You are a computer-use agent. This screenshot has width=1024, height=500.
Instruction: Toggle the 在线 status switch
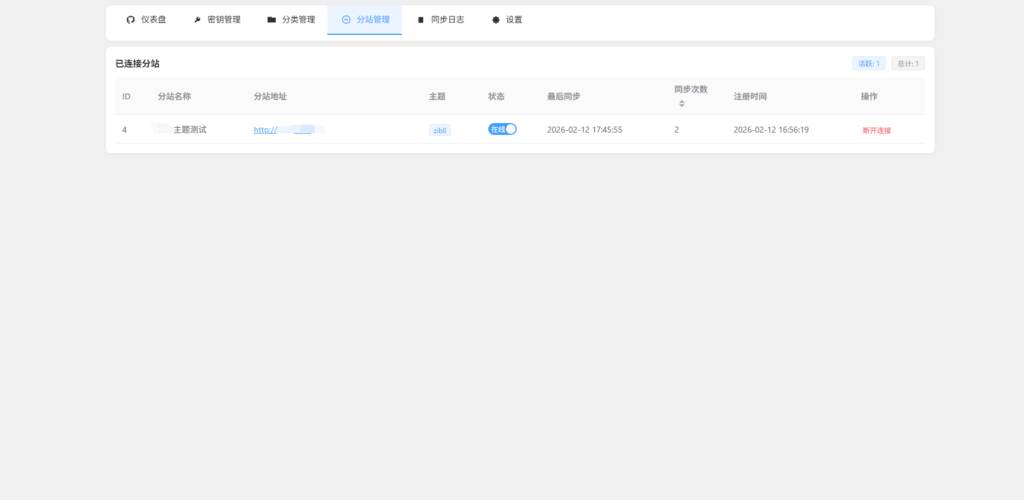[x=502, y=129]
